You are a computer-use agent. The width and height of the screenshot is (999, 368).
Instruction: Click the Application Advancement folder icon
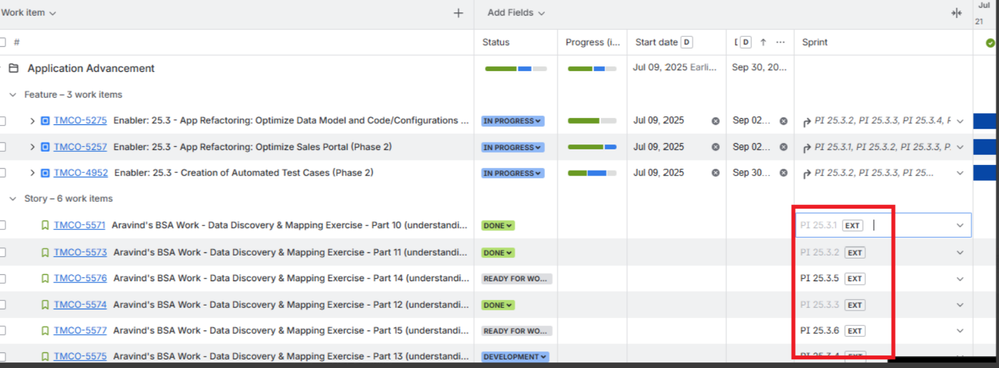click(13, 68)
